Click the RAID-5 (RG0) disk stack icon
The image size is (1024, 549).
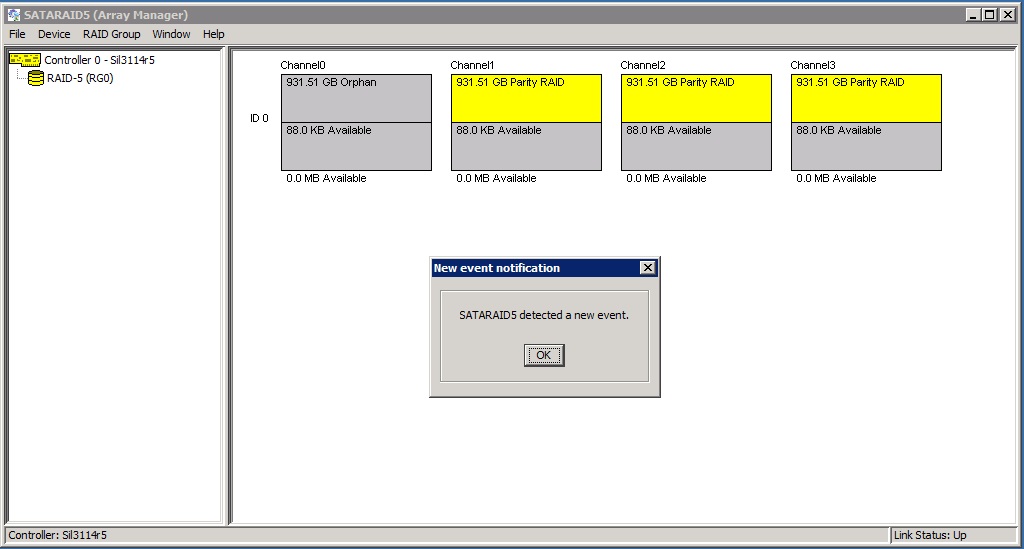click(36, 78)
